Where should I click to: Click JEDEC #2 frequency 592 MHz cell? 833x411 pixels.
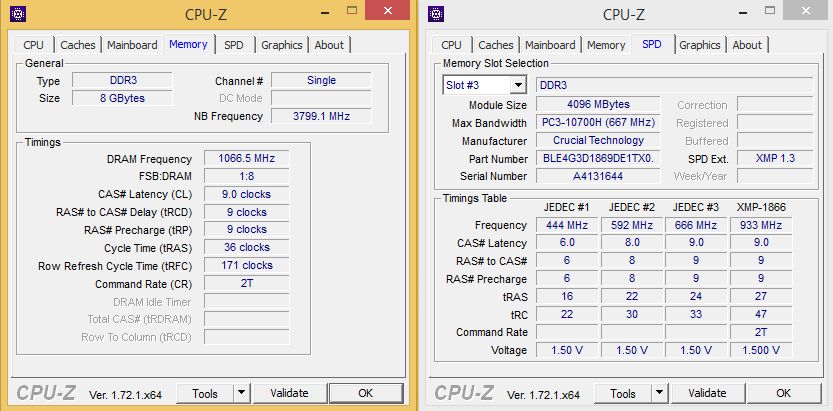pyautogui.click(x=632, y=225)
